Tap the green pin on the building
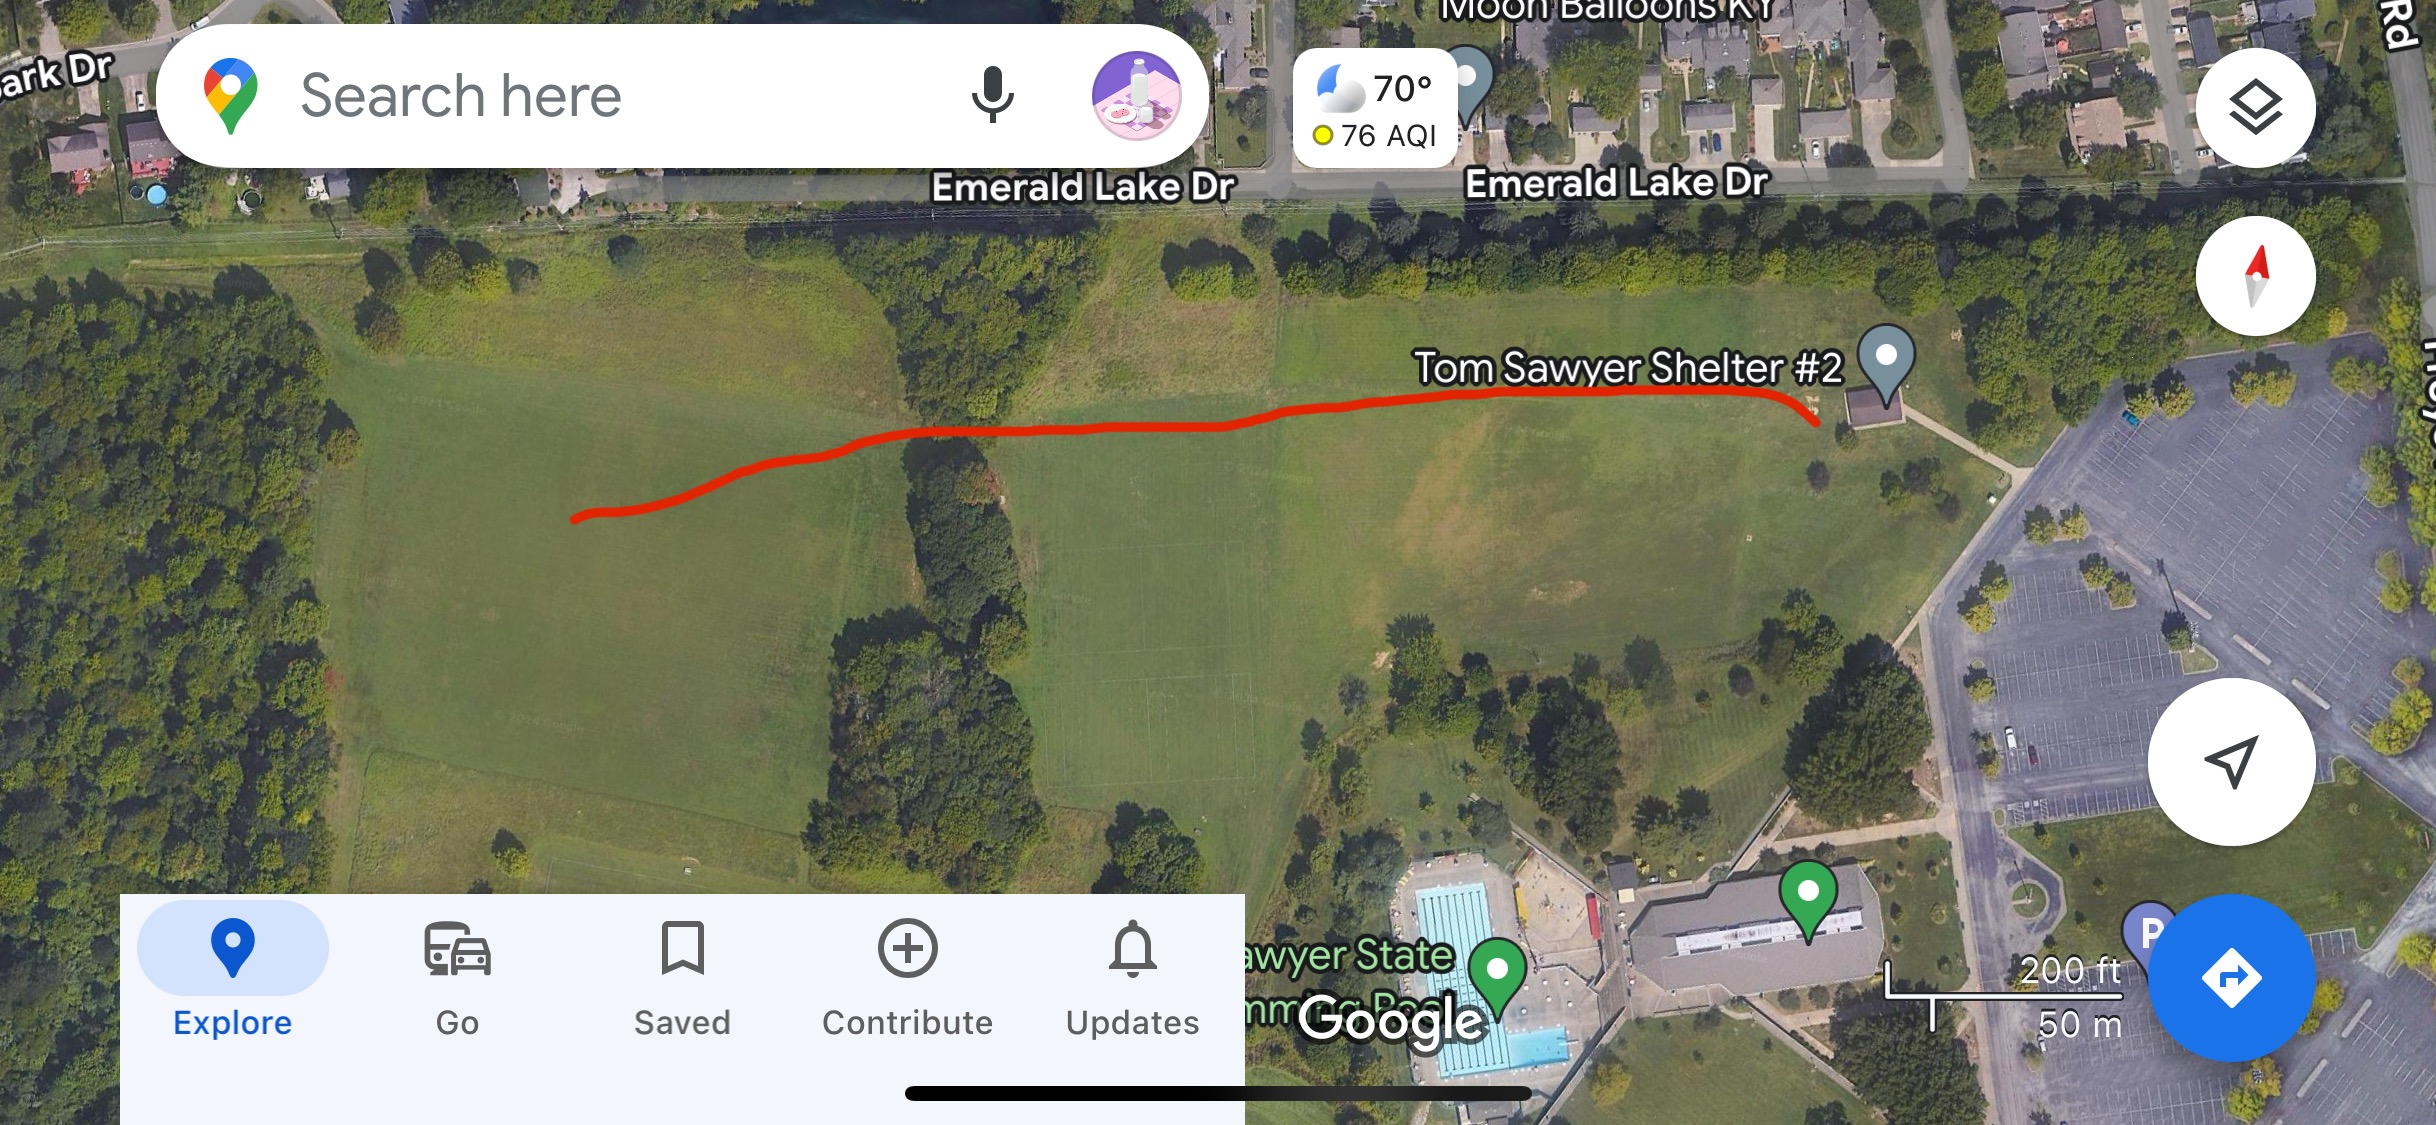The width and height of the screenshot is (2436, 1125). pos(1808,899)
